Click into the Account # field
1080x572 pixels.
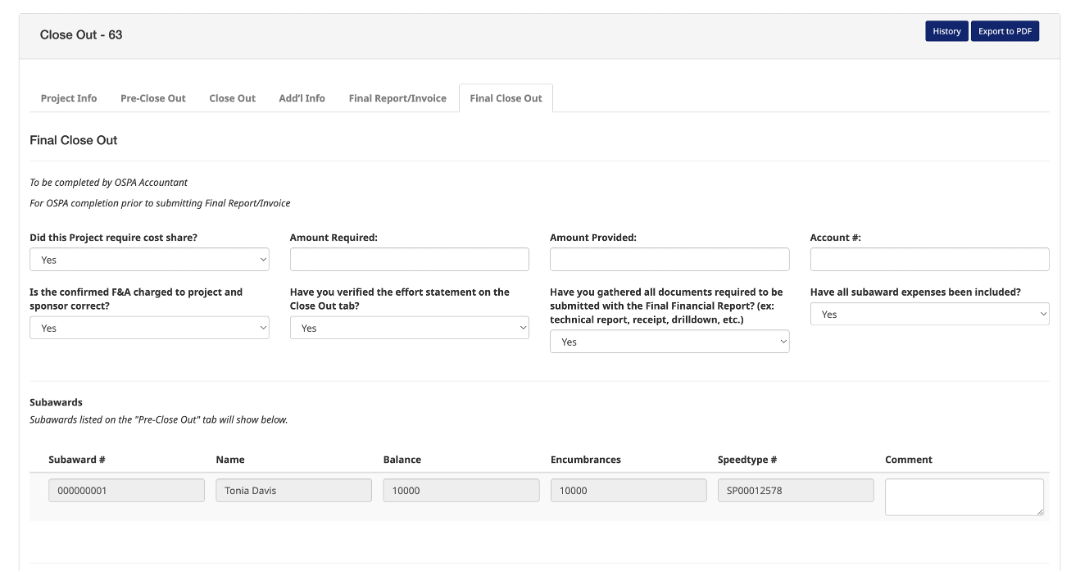(929, 260)
